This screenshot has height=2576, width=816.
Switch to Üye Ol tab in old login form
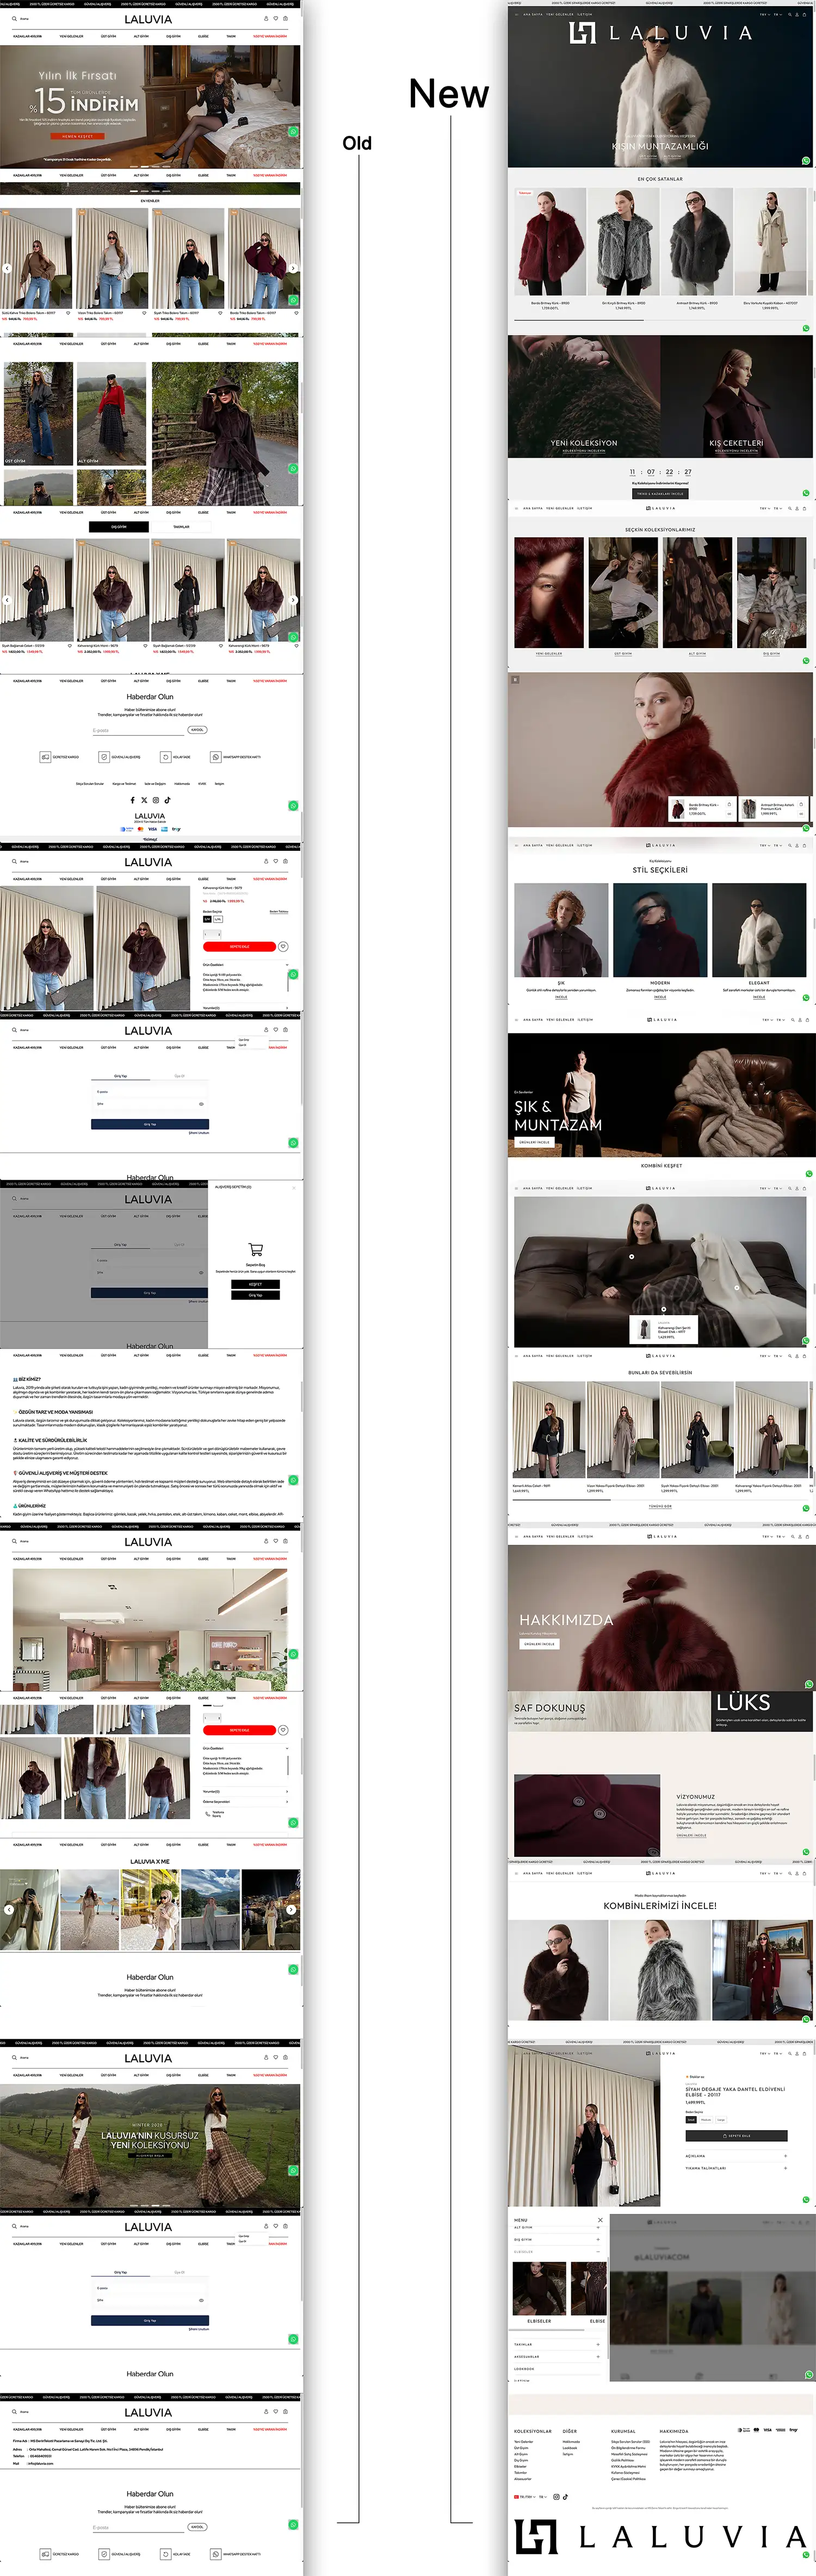click(179, 1076)
